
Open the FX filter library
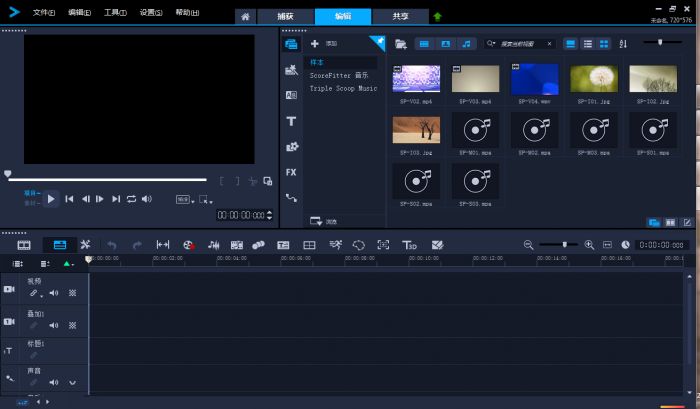tap(291, 172)
